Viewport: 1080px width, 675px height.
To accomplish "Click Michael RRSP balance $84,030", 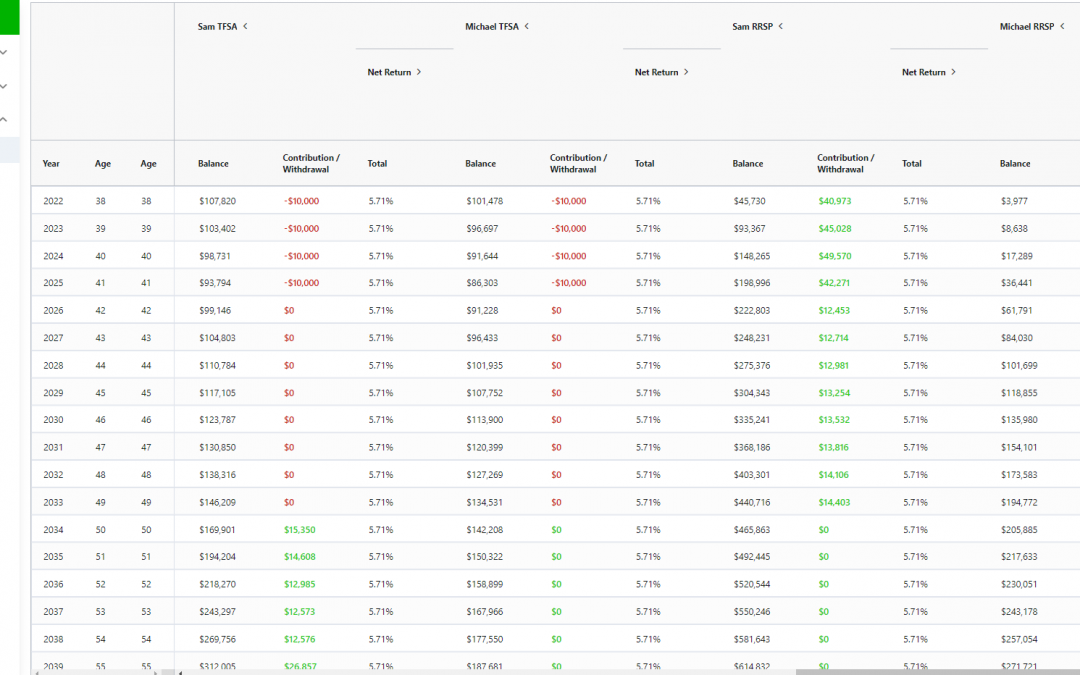I will (x=1017, y=338).
